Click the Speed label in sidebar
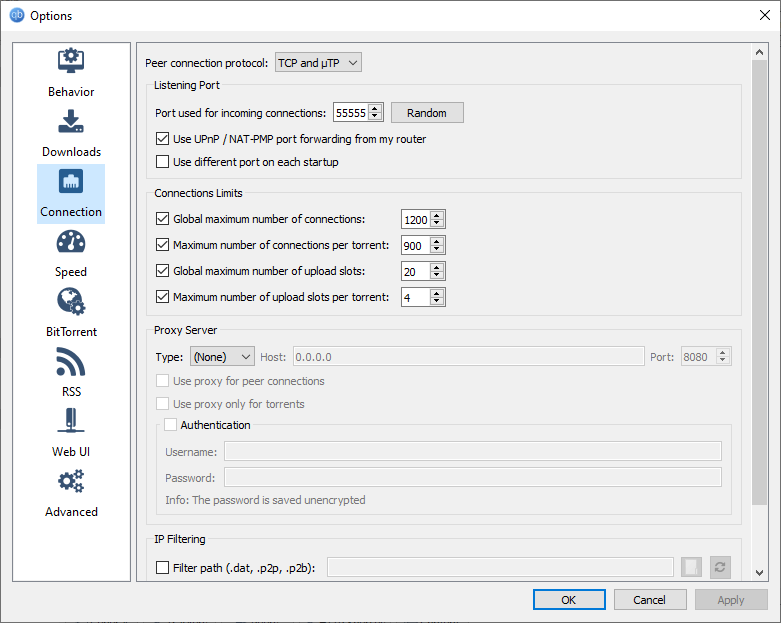The height and width of the screenshot is (623, 781). click(71, 272)
